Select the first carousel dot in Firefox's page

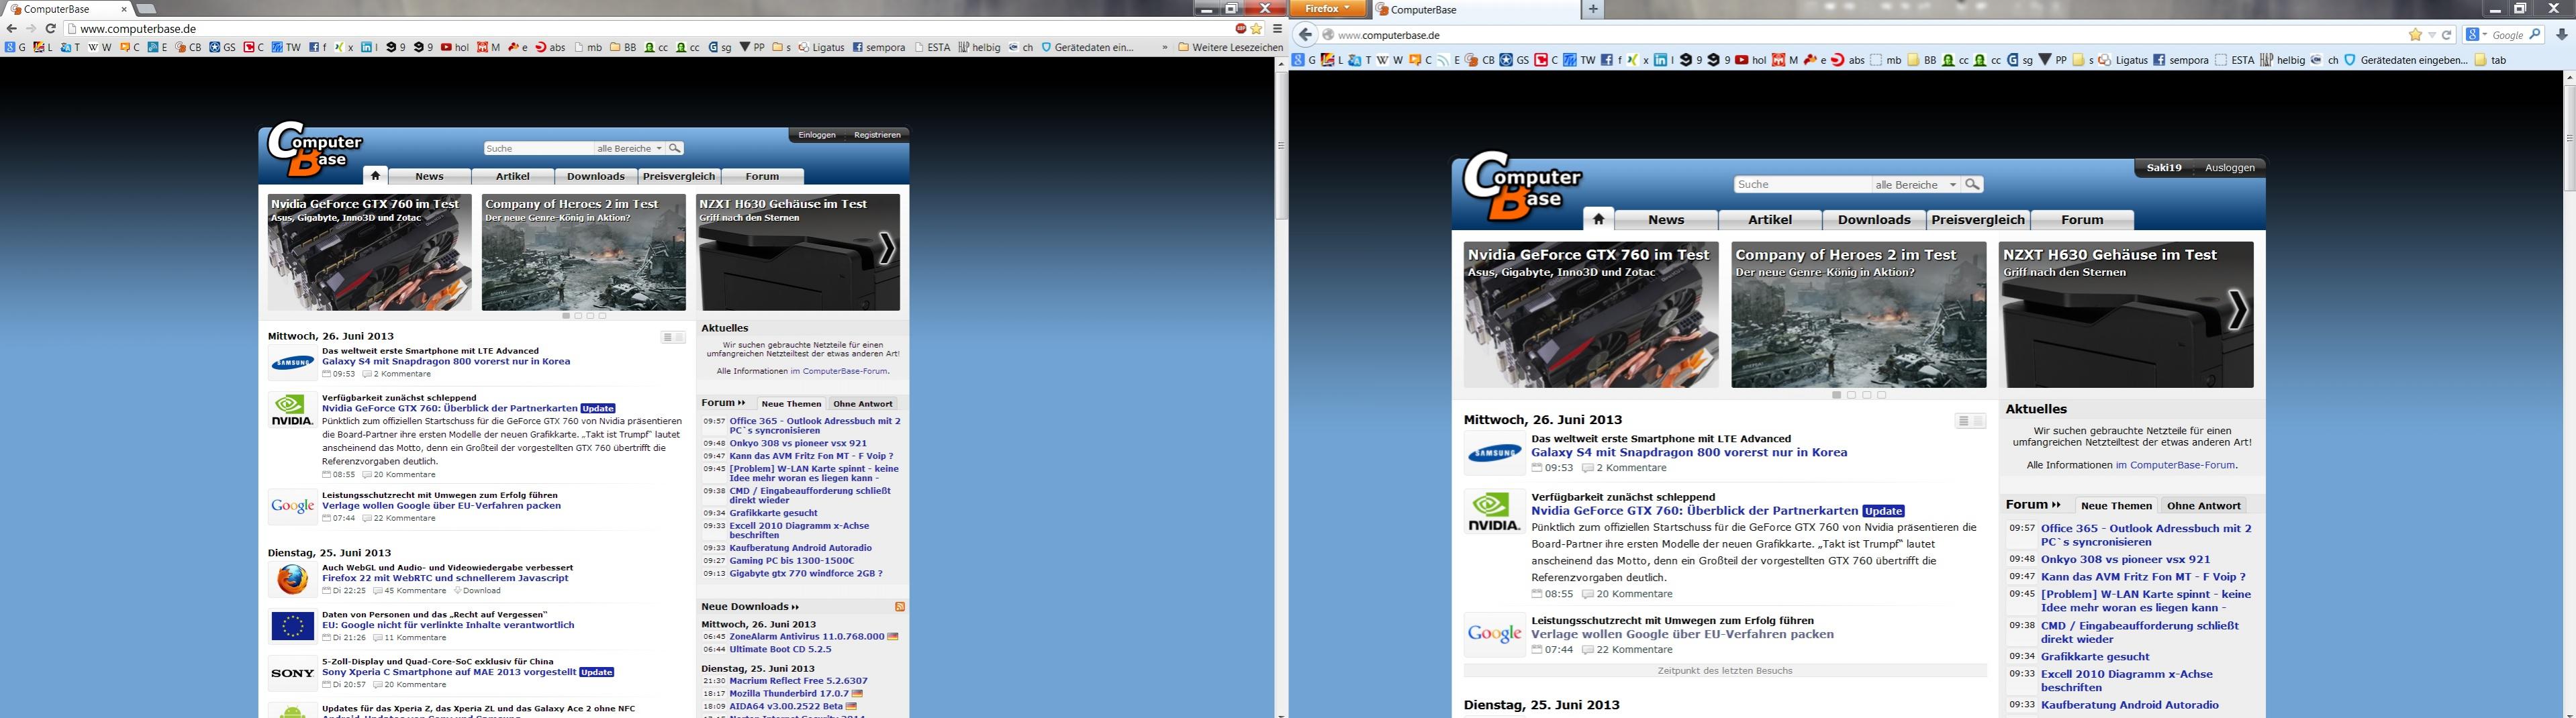(1837, 395)
